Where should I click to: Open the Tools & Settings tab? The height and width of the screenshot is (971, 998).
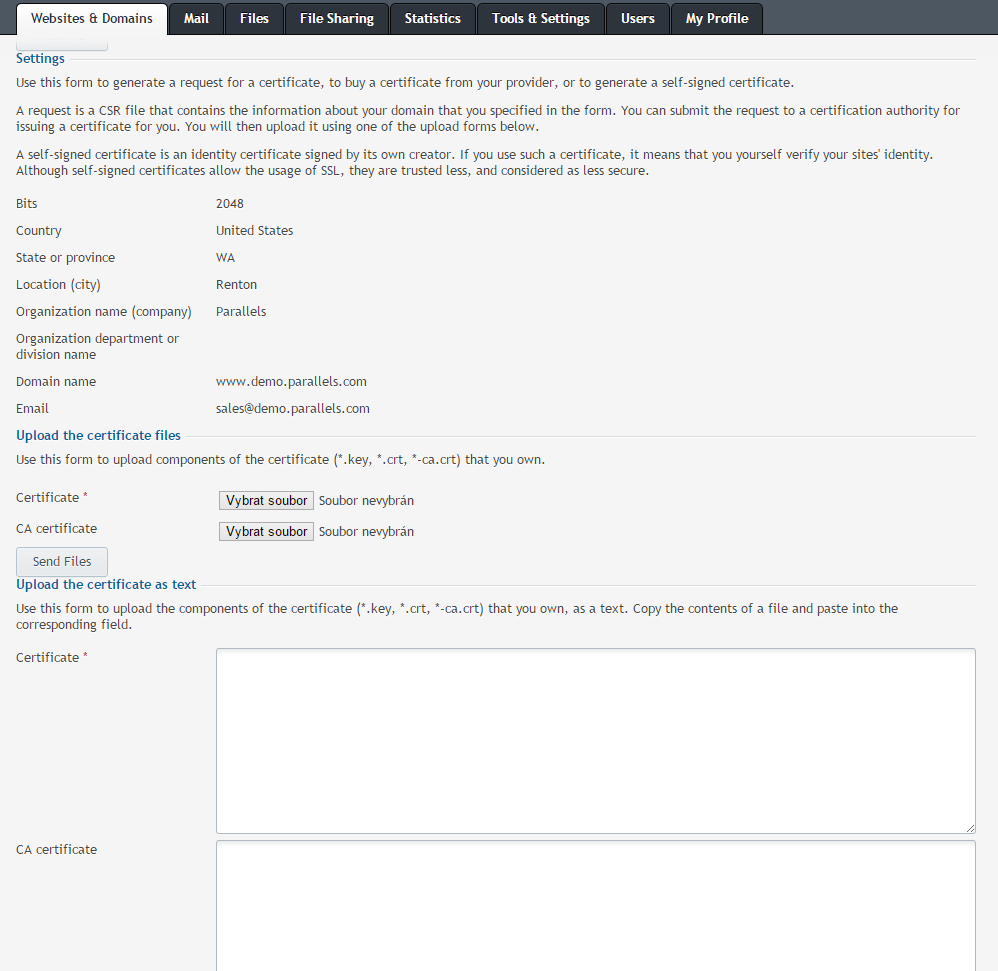[x=541, y=19]
